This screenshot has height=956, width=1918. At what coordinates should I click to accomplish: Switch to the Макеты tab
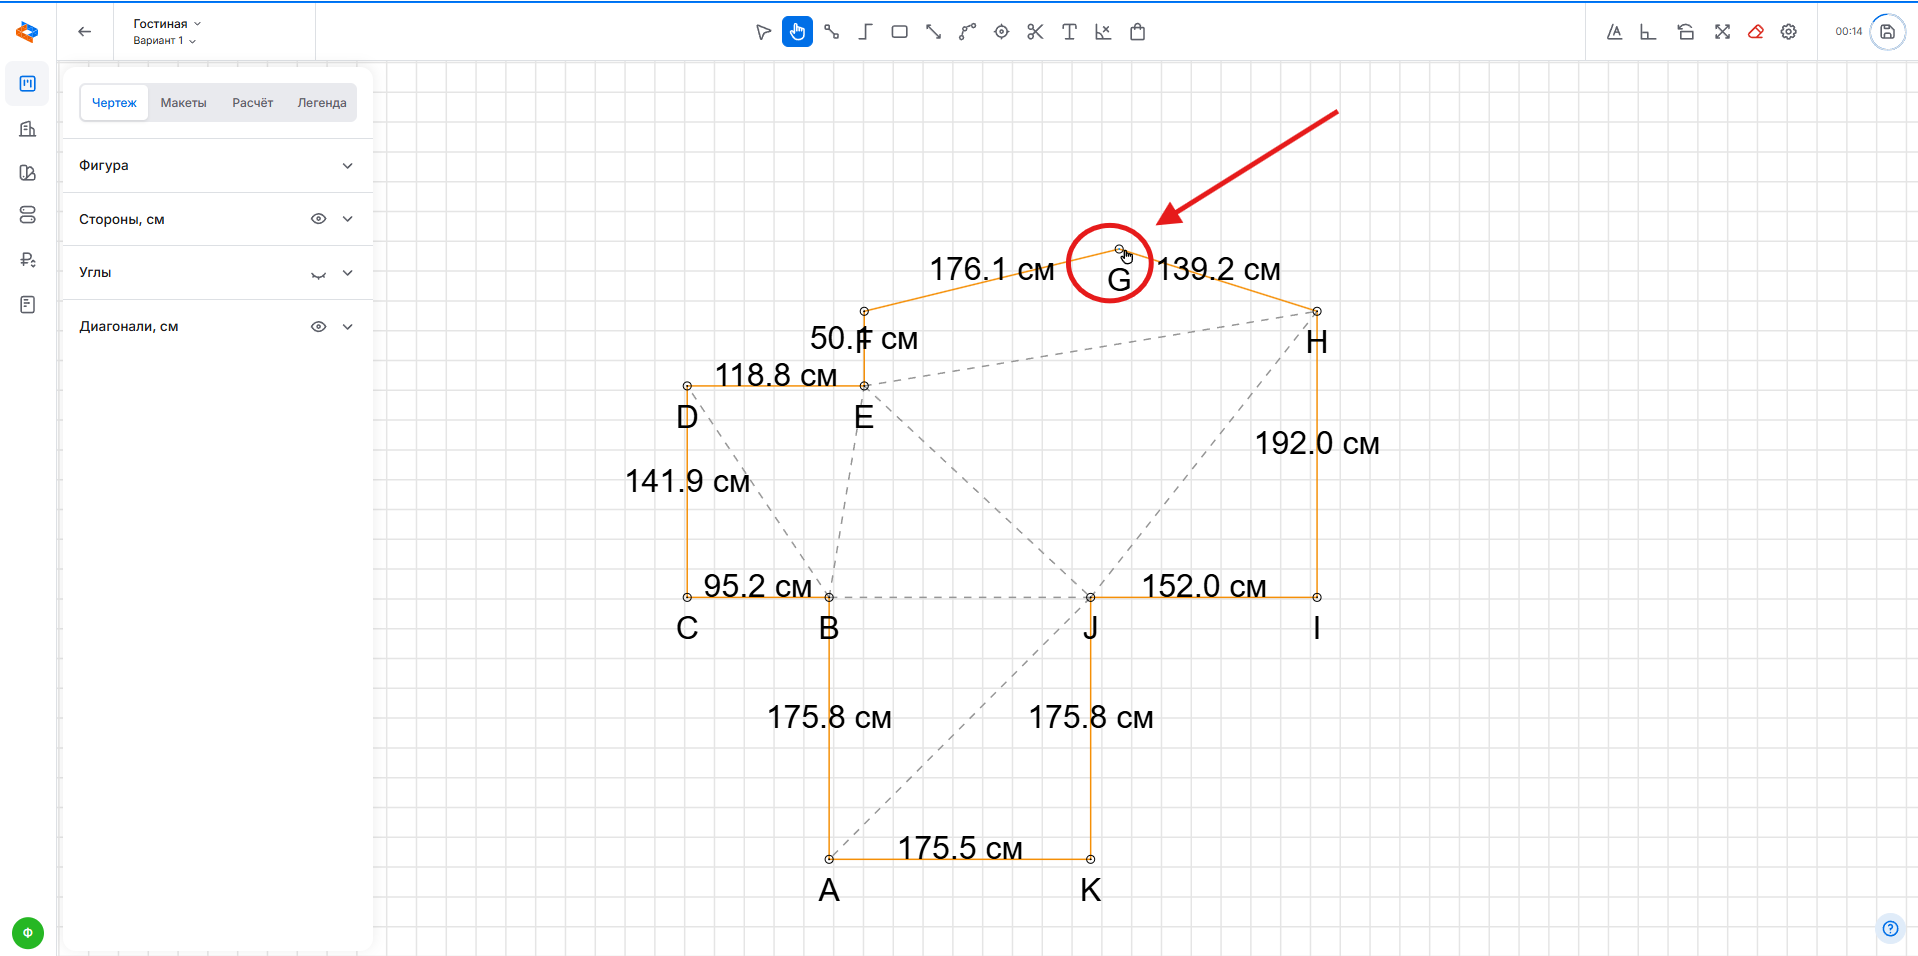pos(183,103)
